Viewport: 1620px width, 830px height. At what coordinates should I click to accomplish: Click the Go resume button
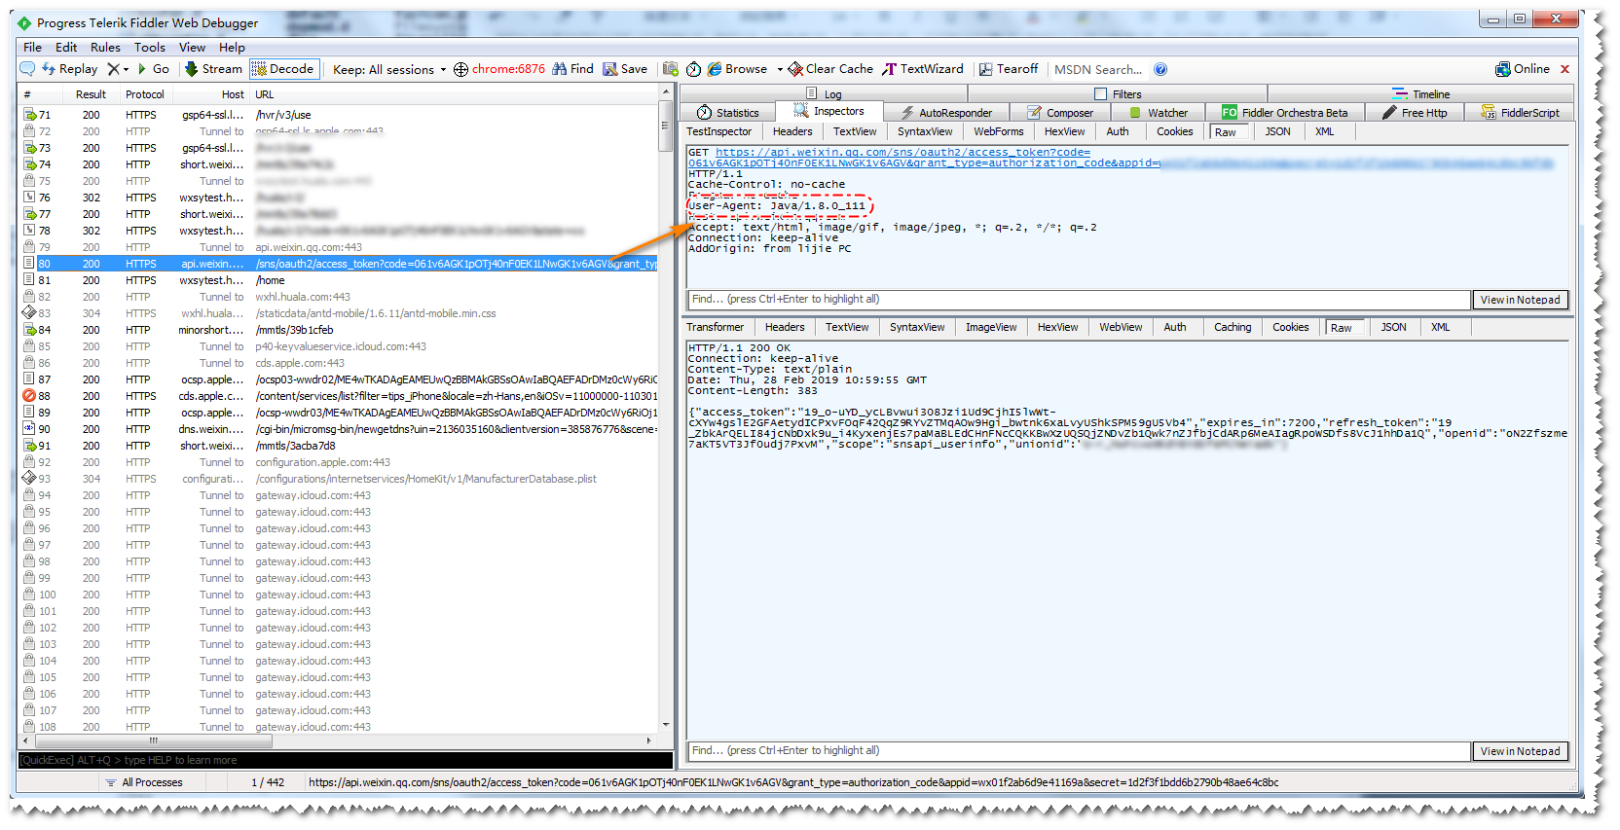coord(153,69)
